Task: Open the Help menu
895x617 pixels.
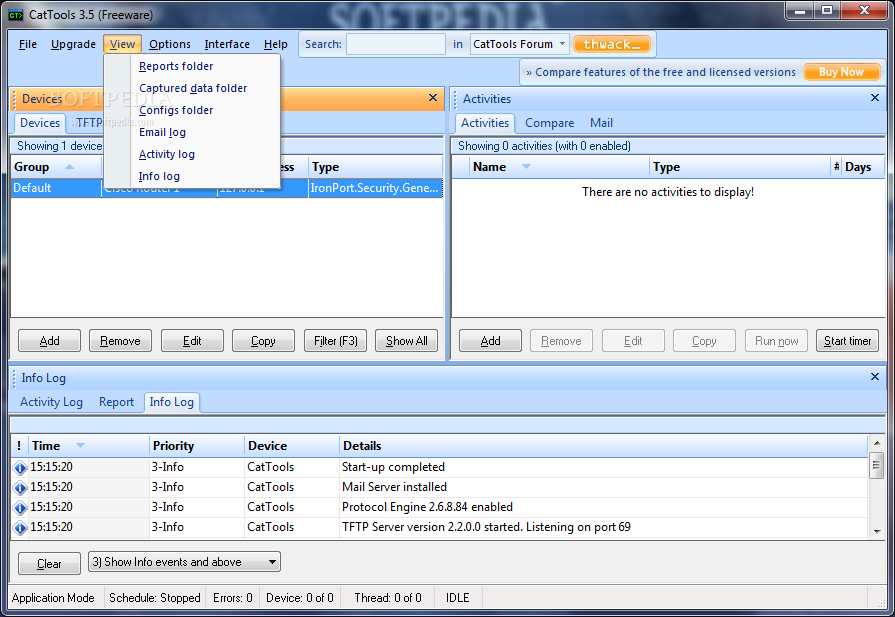Action: pyautogui.click(x=275, y=45)
